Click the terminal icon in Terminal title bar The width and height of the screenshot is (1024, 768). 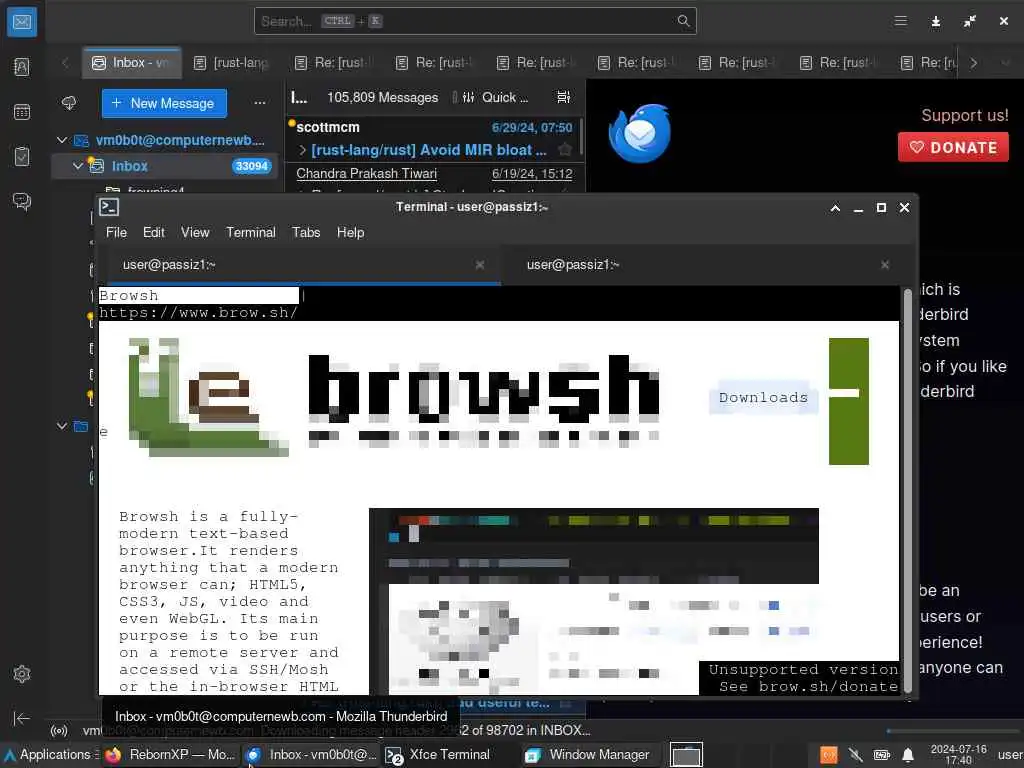point(109,207)
